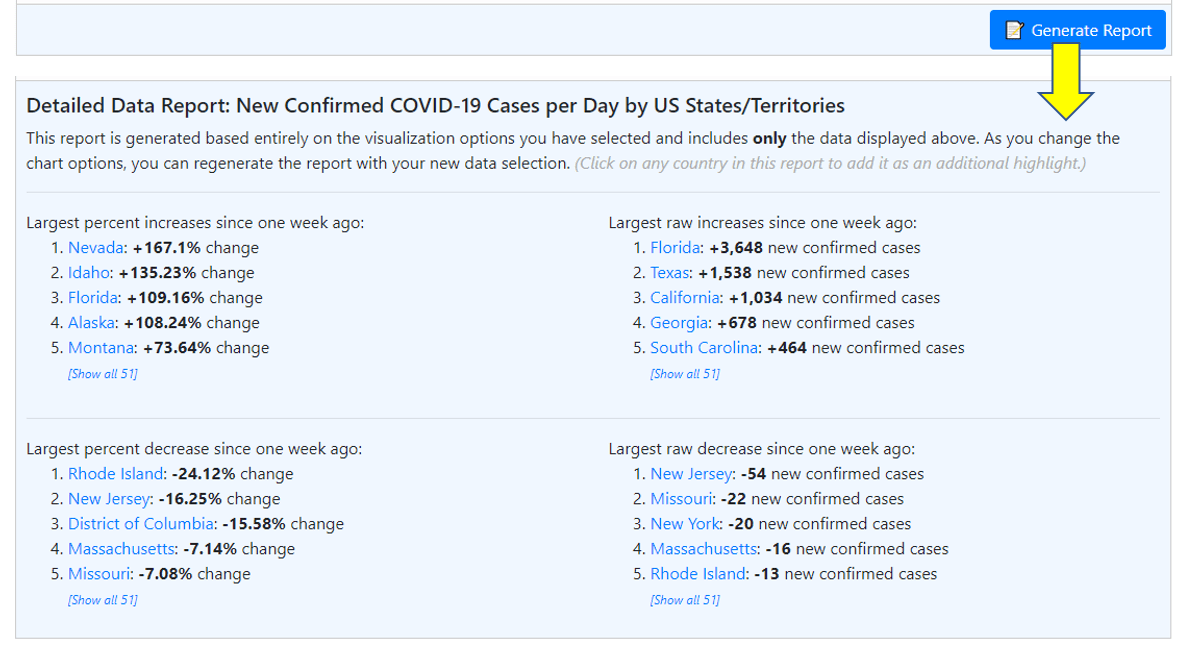Screen dimensions: 1186x645
Task: Choose Rhode Island in percent decrease list
Action: pyautogui.click(x=116, y=474)
